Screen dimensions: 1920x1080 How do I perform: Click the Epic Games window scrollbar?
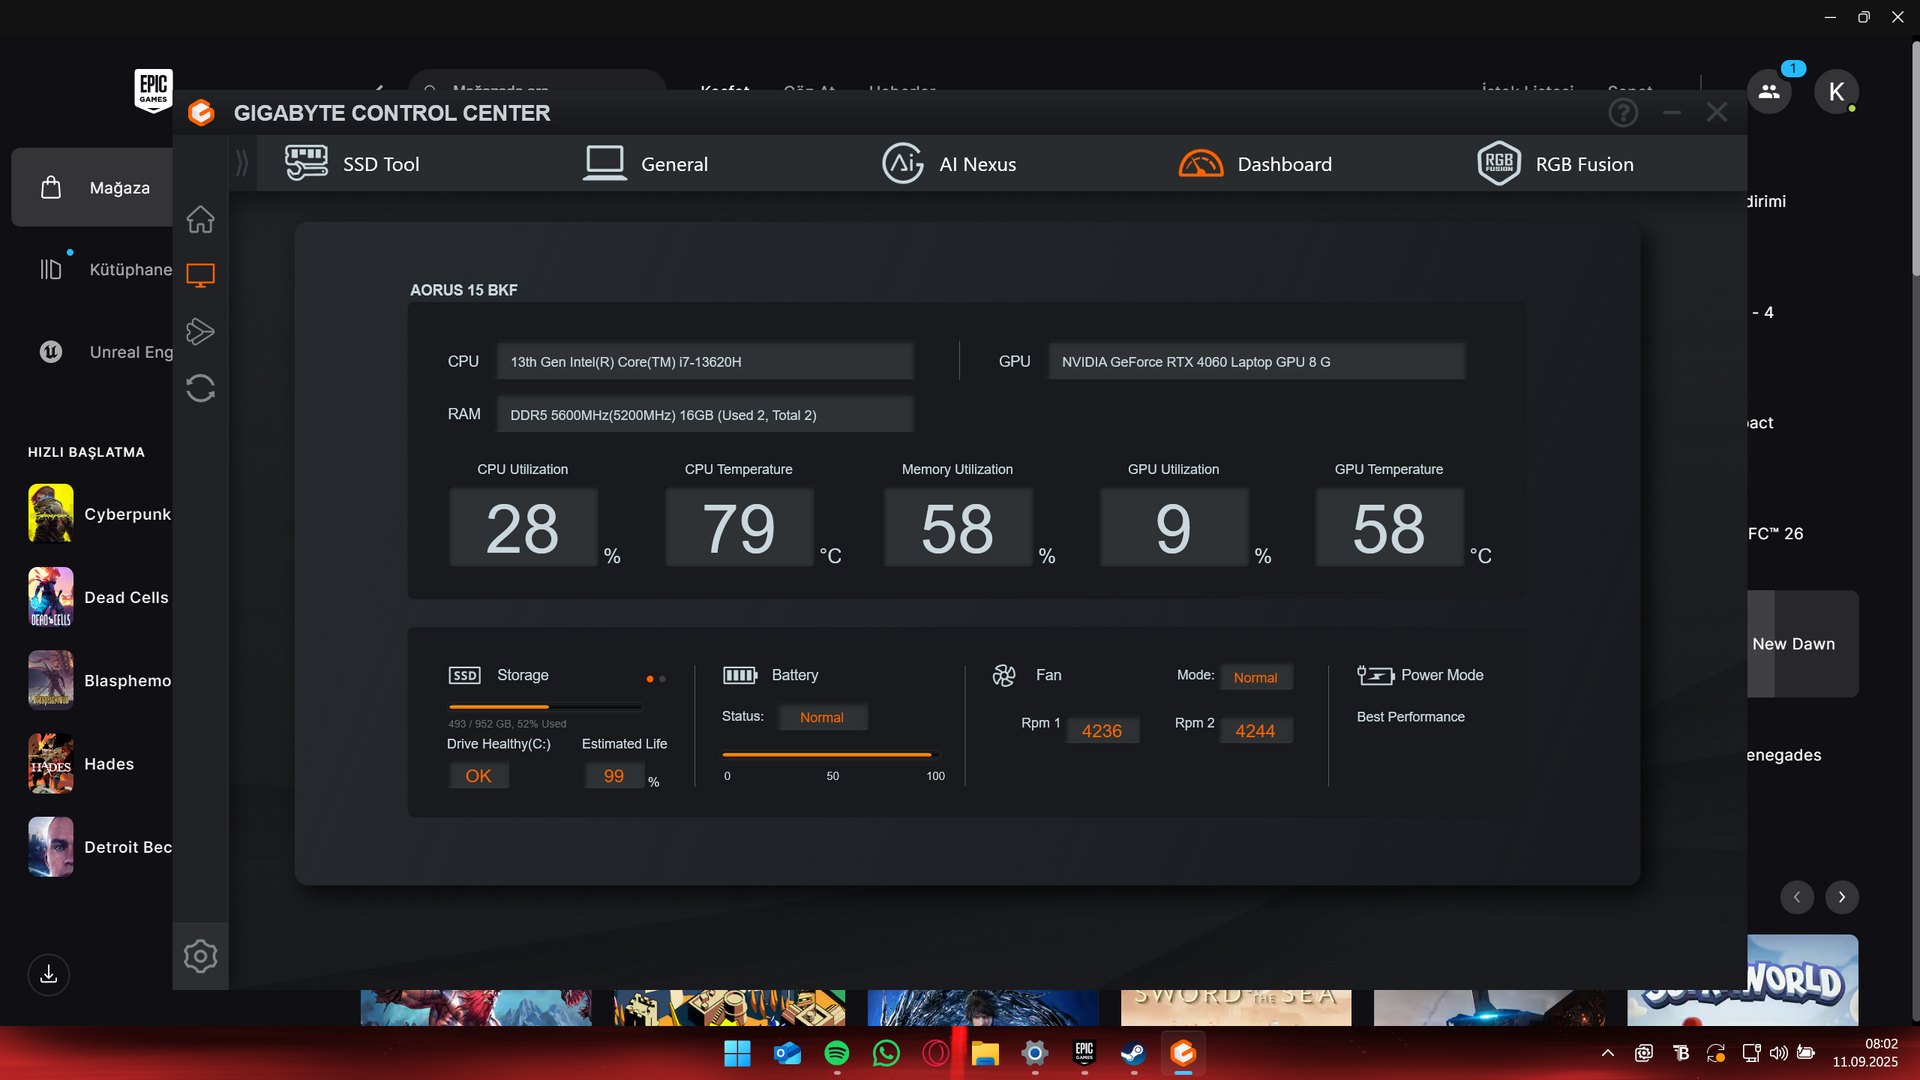pos(1915,158)
